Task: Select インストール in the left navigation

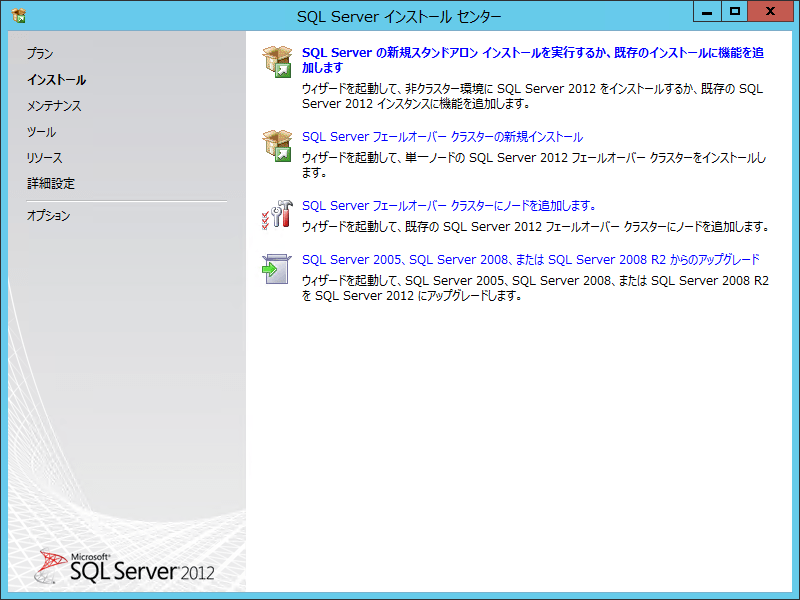Action: (x=57, y=80)
